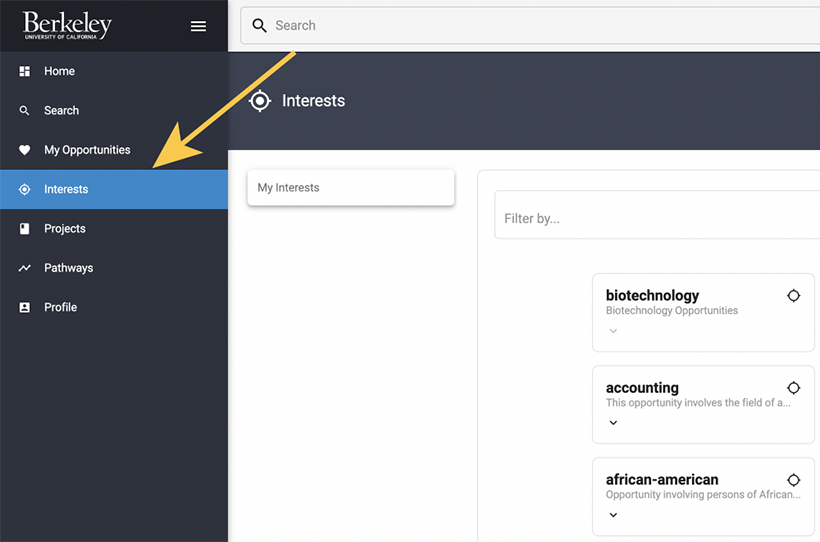
Task: Click the Berkeley logo
Action: 68,26
